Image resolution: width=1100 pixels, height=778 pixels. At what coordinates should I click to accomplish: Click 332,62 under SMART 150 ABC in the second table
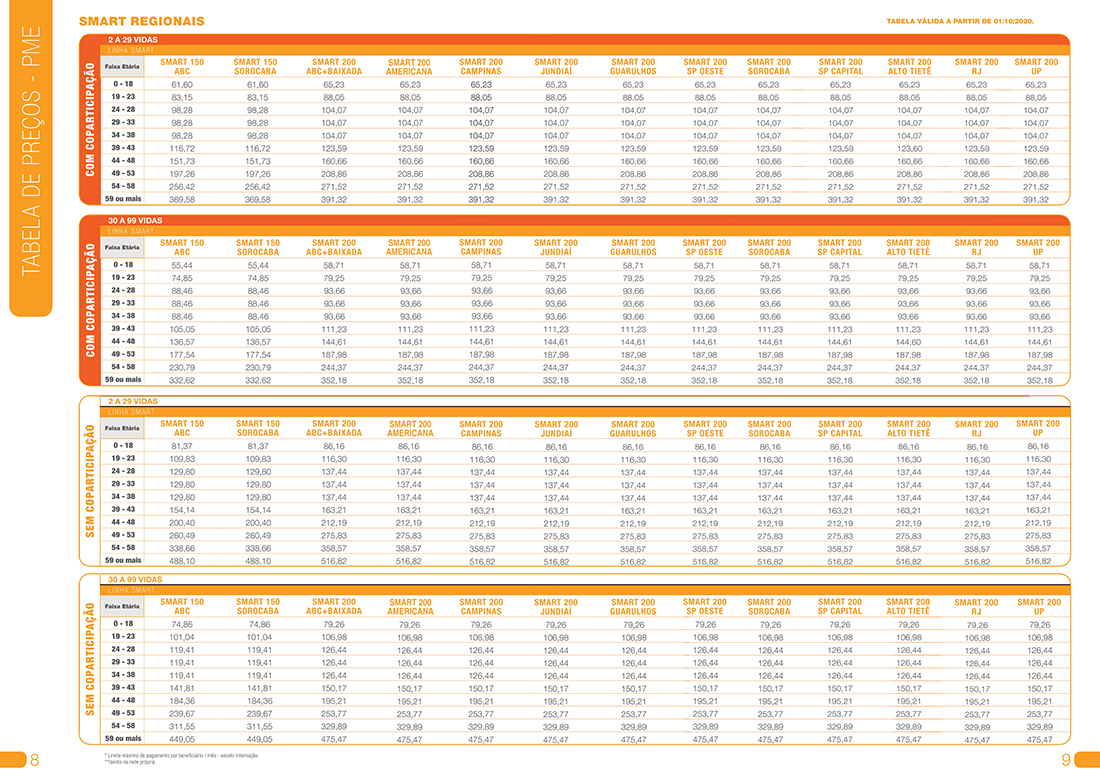pos(182,381)
